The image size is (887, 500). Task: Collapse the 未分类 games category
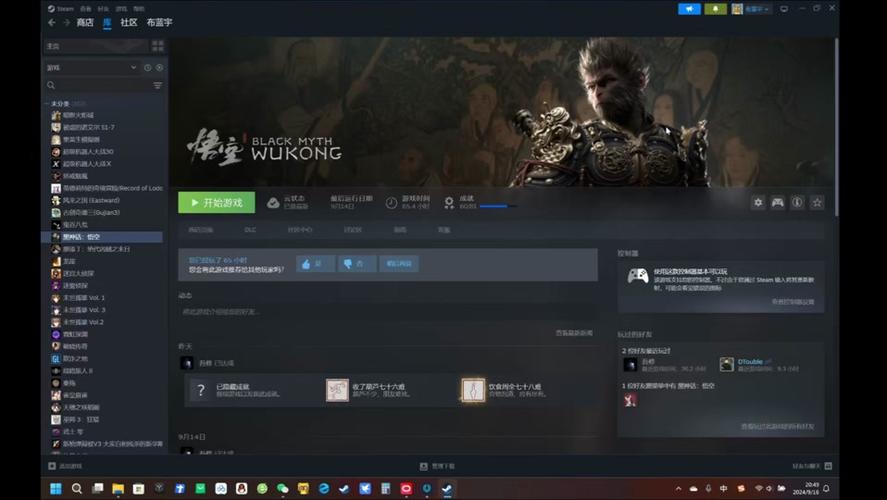[x=47, y=104]
